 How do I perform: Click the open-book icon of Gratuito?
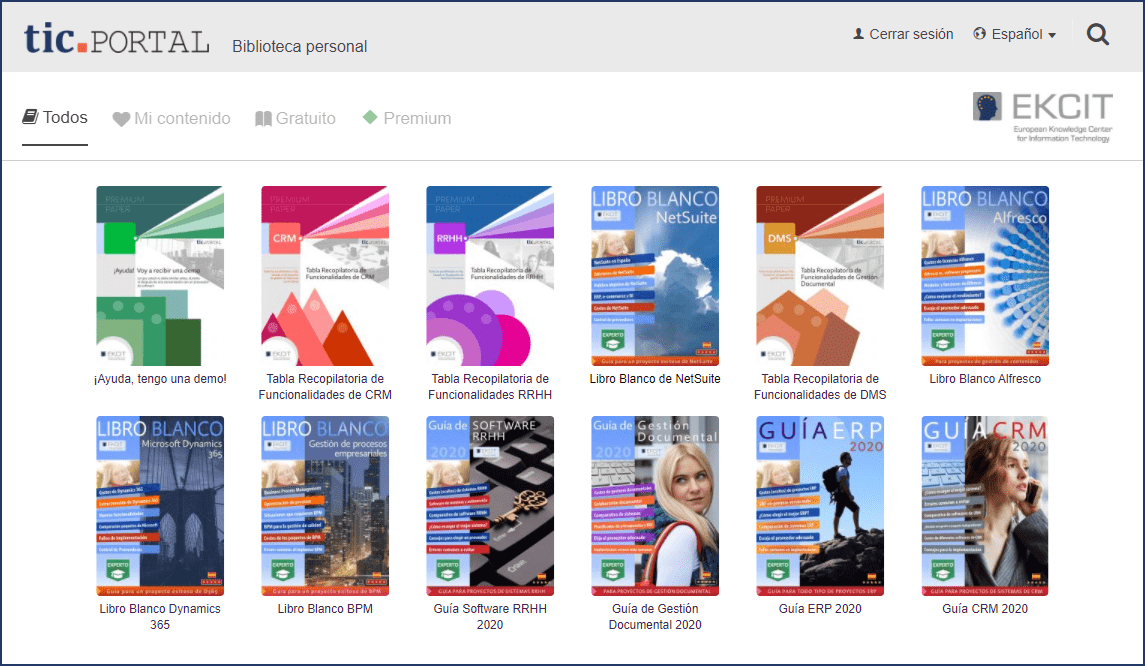(x=263, y=119)
